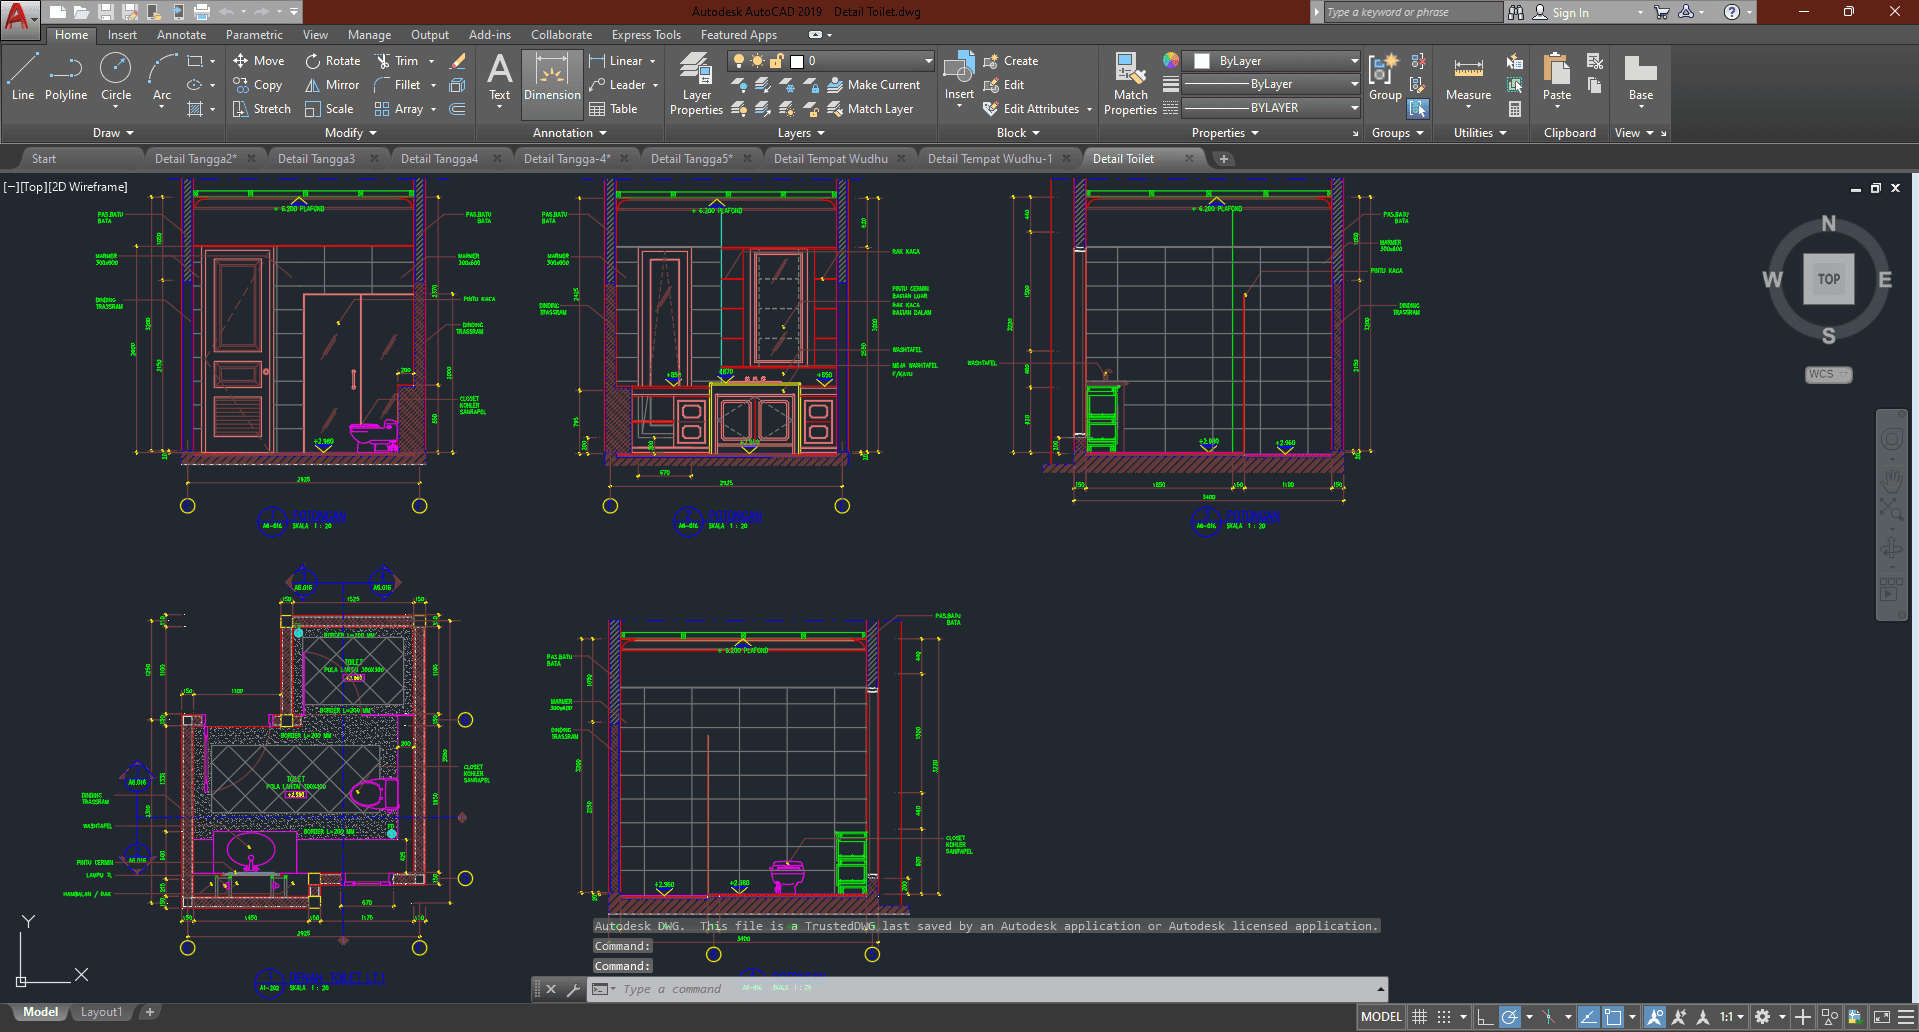Open the ByLayer color dropdown
The height and width of the screenshot is (1032, 1919).
1354,61
